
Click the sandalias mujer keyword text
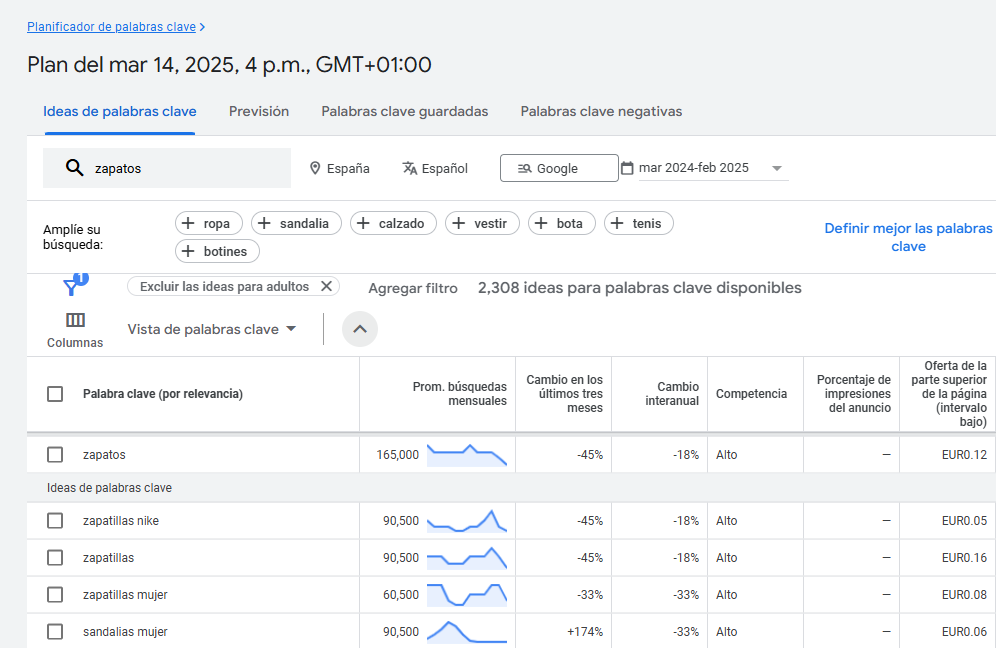tap(125, 632)
